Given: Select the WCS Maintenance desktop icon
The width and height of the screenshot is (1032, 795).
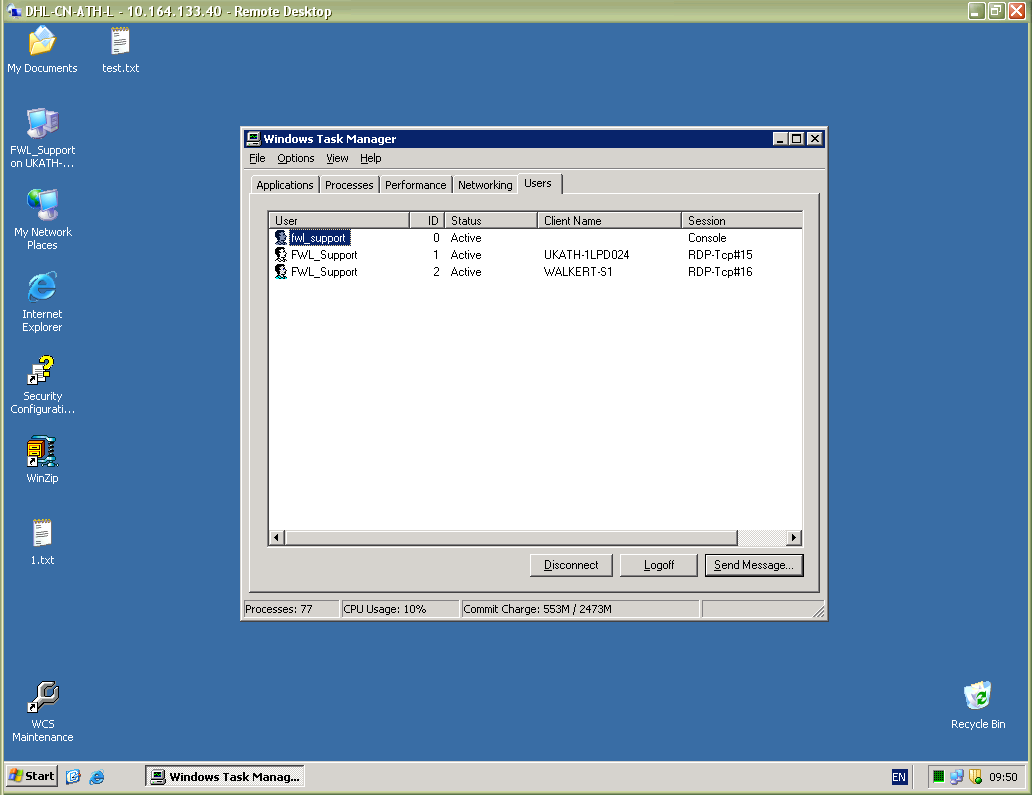Looking at the screenshot, I should coord(42,698).
